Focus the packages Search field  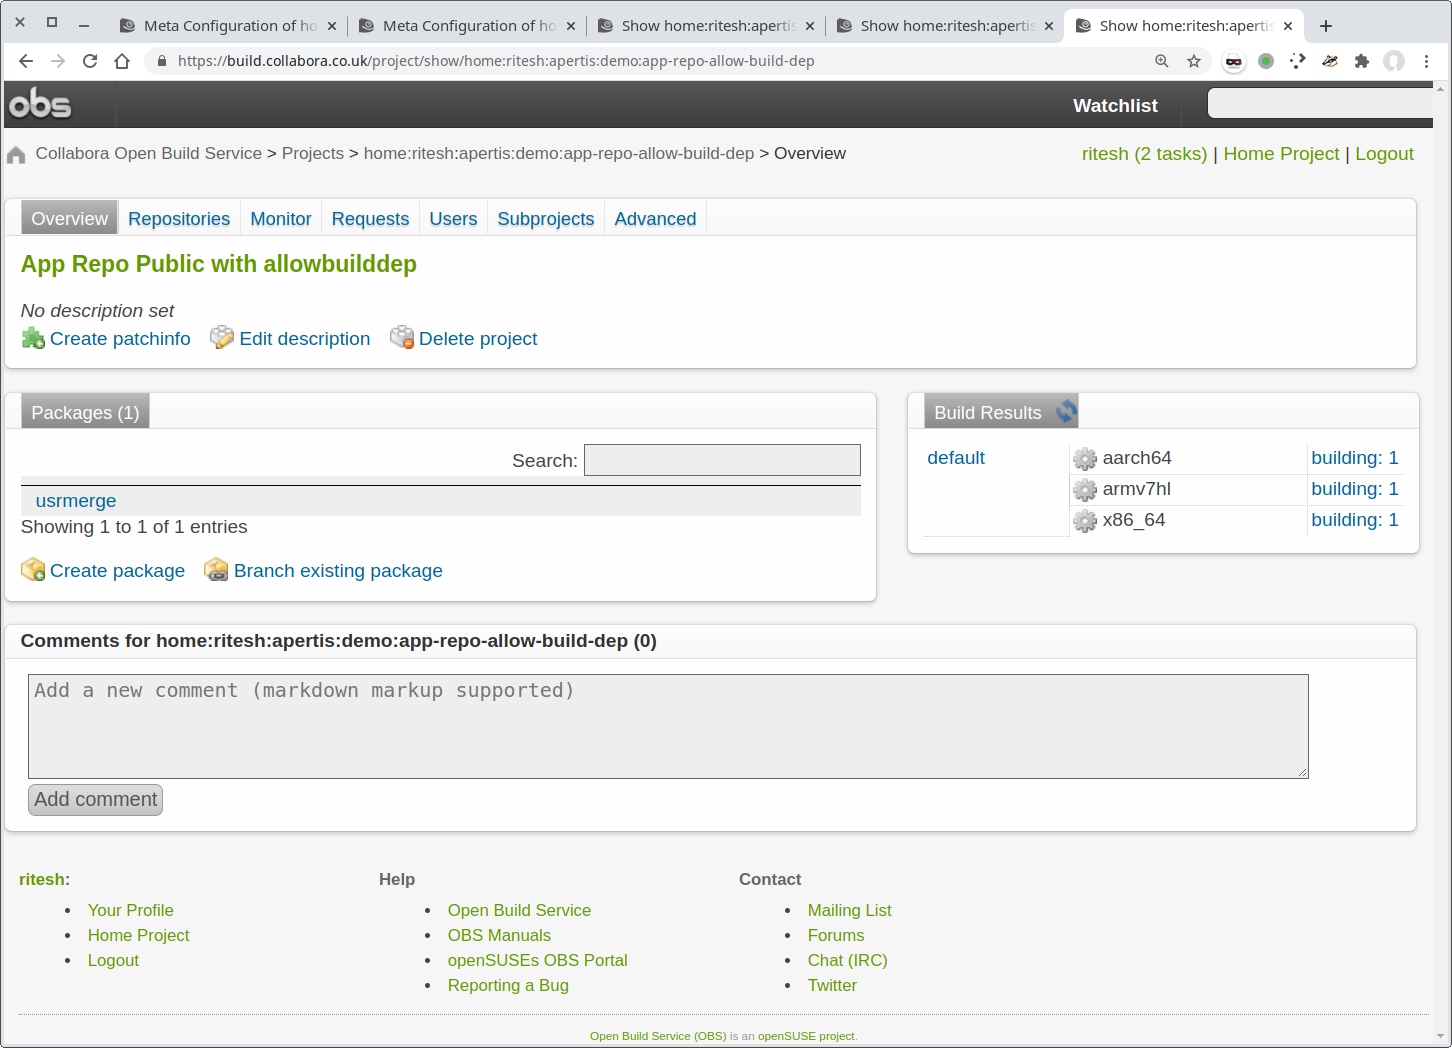722,460
